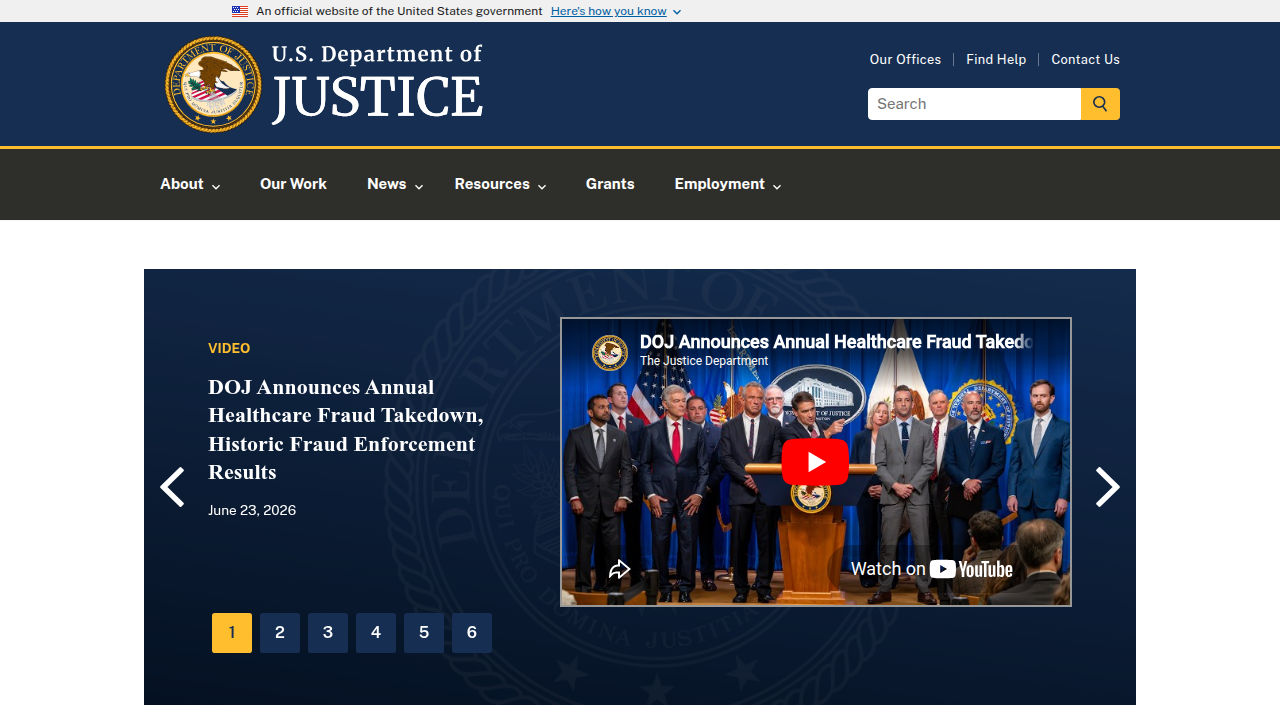Click the US flag icon in banner
The width and height of the screenshot is (1280, 720).
tap(240, 11)
